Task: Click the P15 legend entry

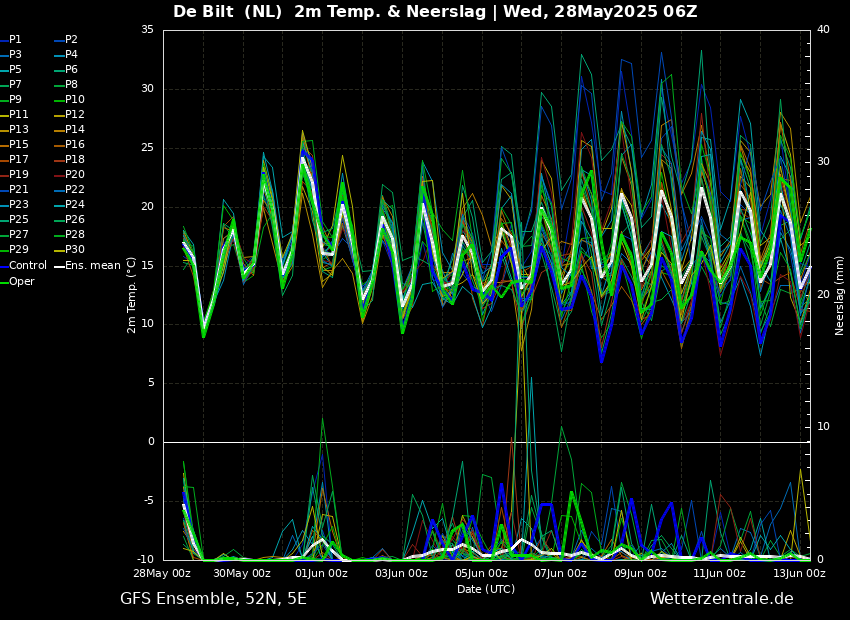Action: [19, 145]
